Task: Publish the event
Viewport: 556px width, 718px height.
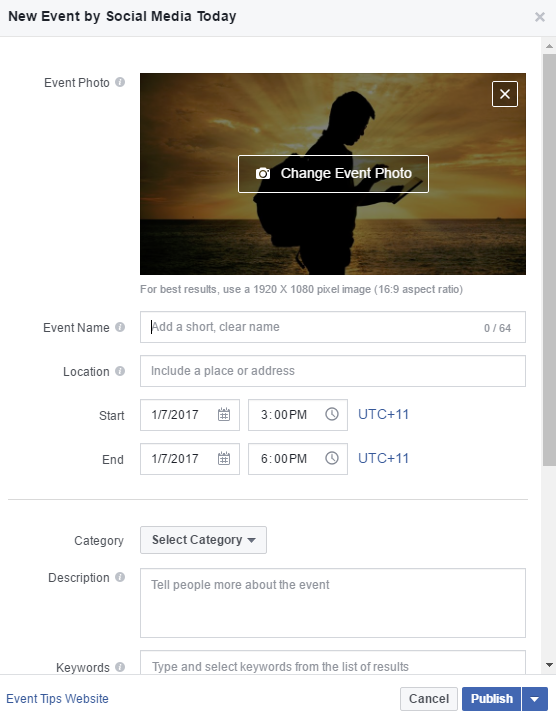Action: click(x=491, y=699)
